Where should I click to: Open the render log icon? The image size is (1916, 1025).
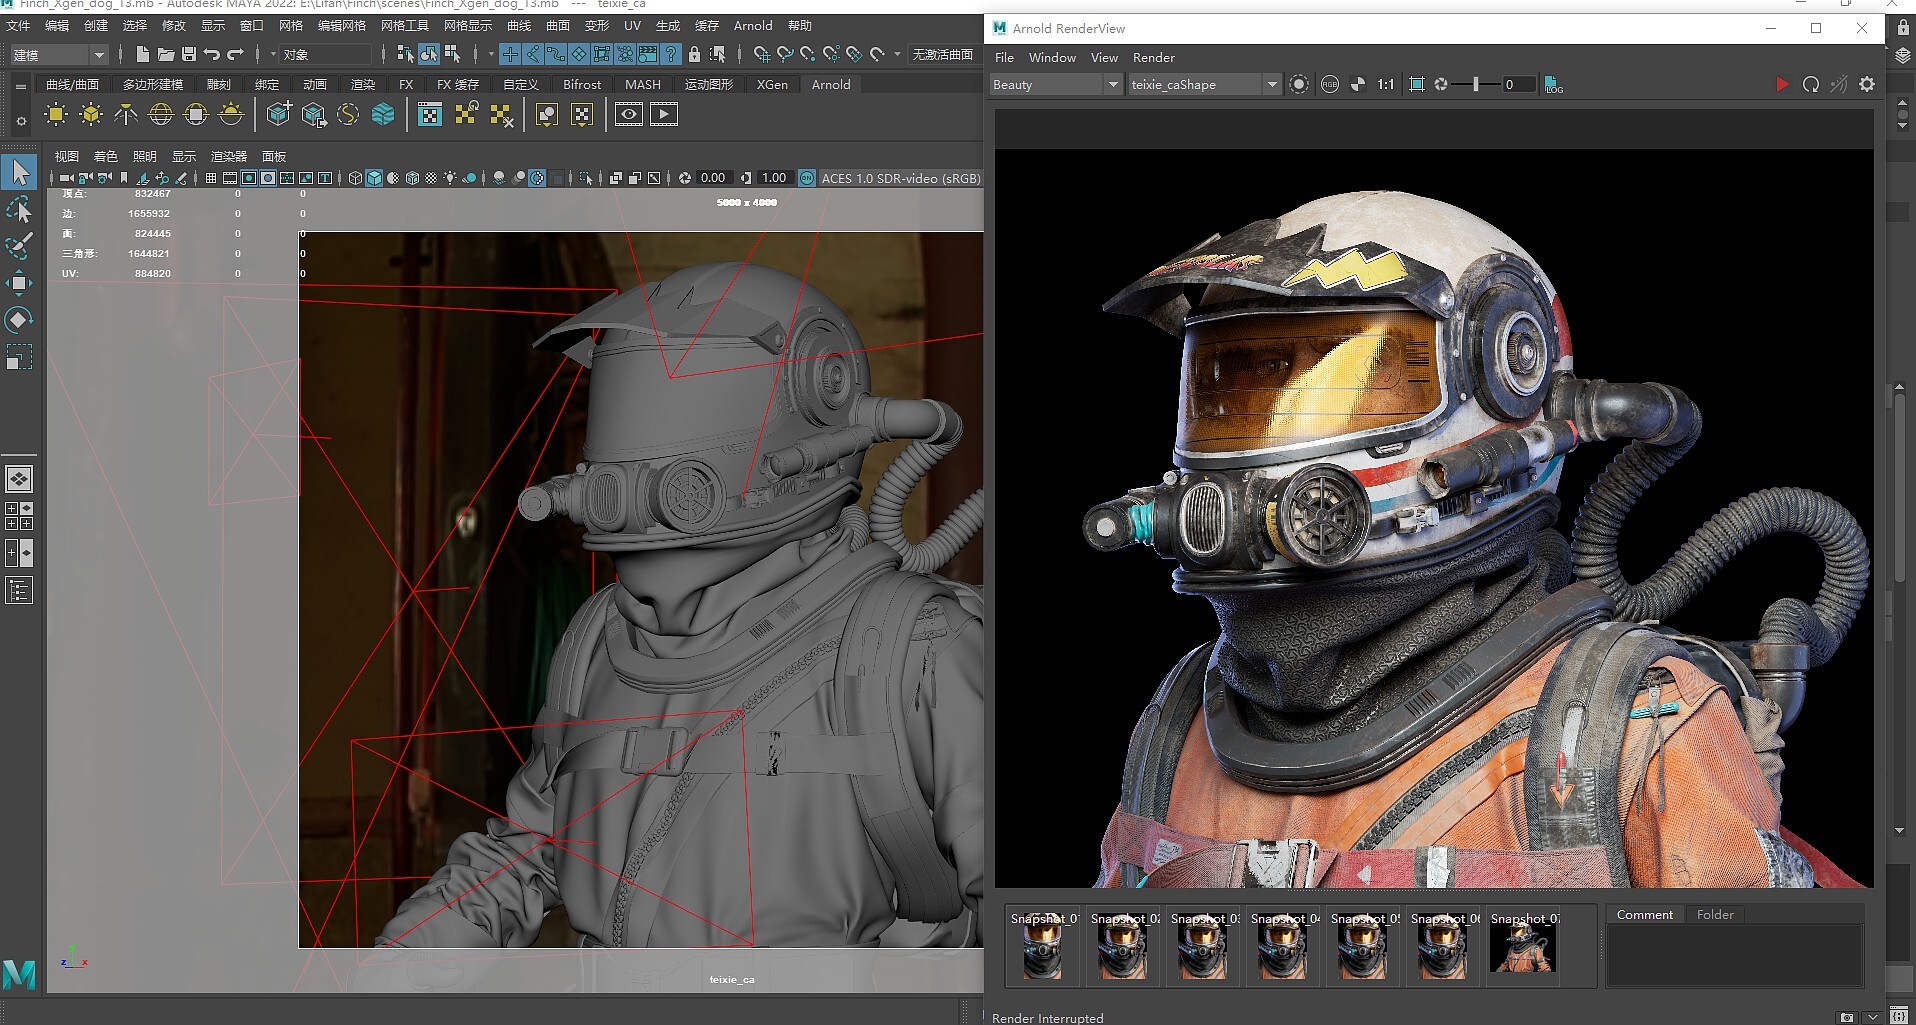[x=1553, y=85]
